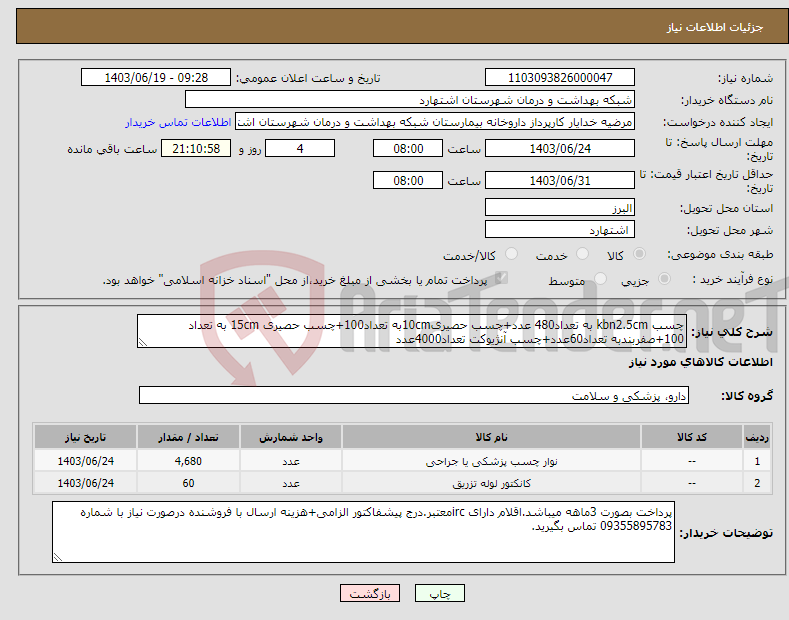Select the جزیی purchase type radio
The height and width of the screenshot is (620, 789).
coord(664,279)
